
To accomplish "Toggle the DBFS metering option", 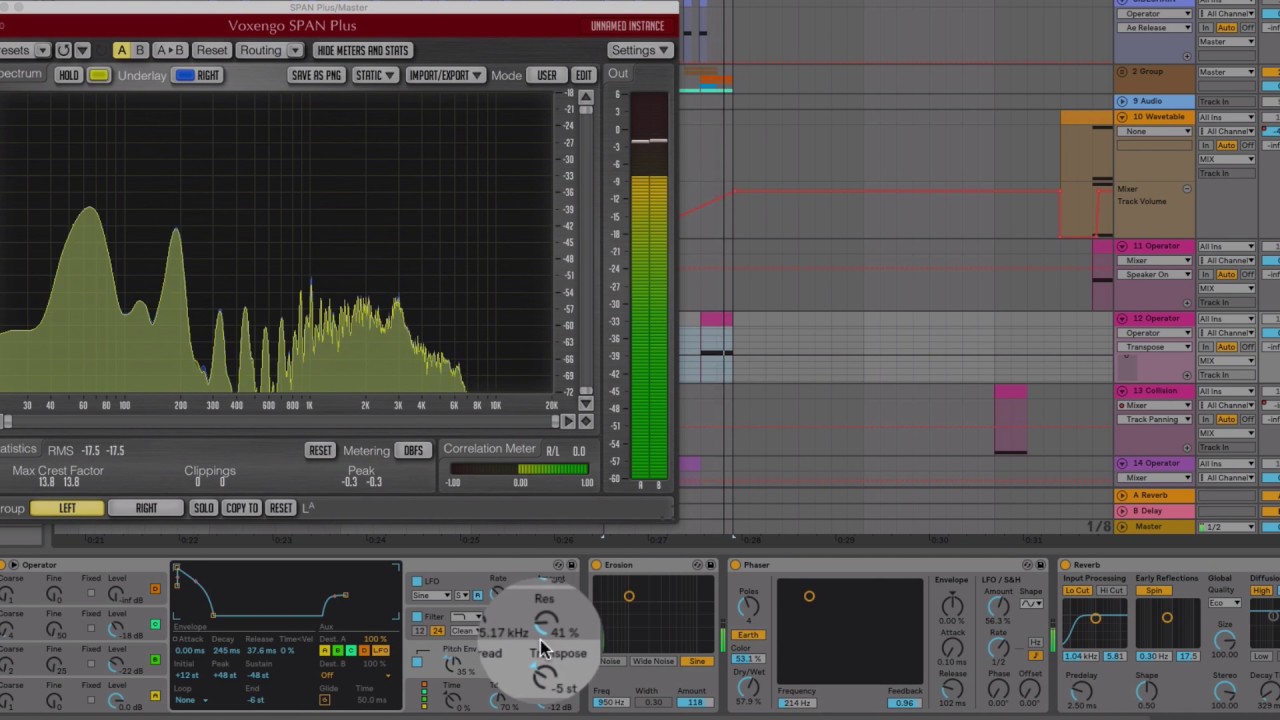I will 413,451.
